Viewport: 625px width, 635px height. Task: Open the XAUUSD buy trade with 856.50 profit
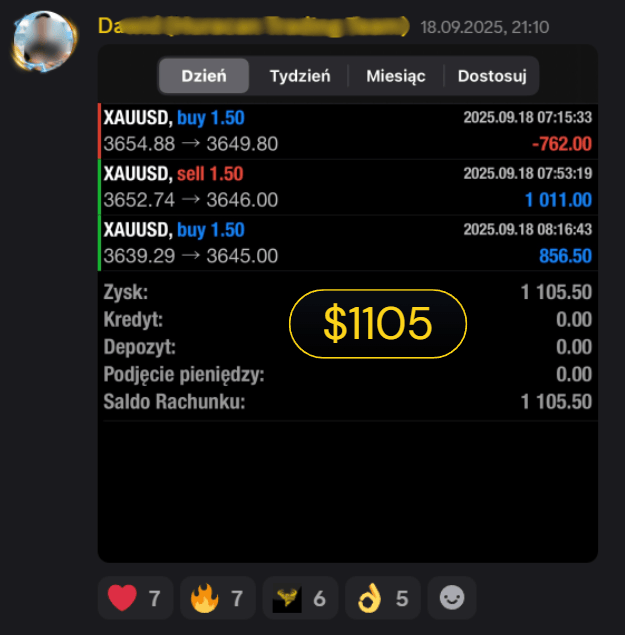[x=348, y=243]
